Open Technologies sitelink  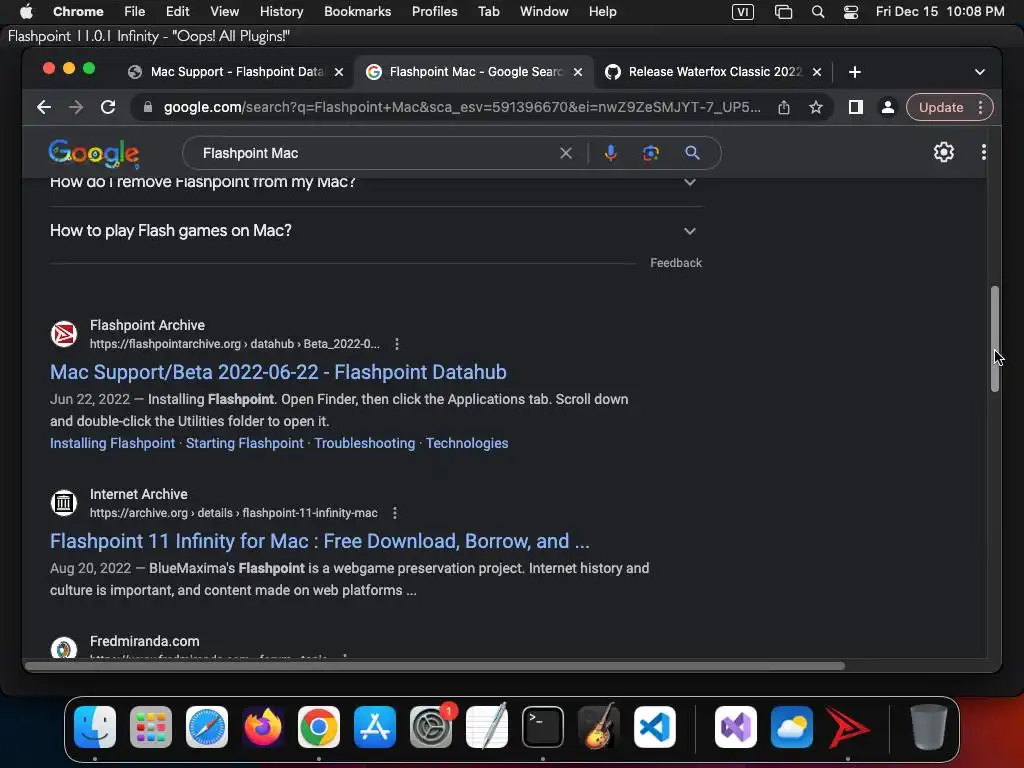(x=467, y=443)
